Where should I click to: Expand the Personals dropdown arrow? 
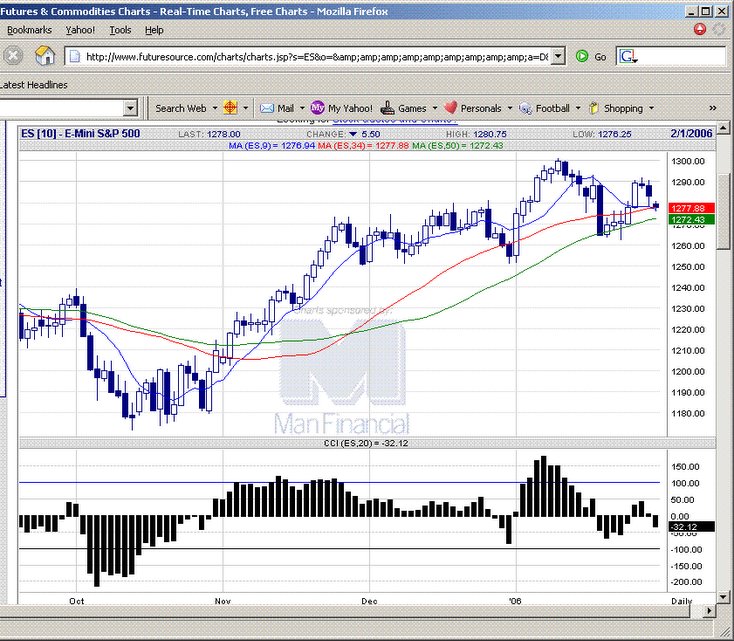(x=510, y=108)
